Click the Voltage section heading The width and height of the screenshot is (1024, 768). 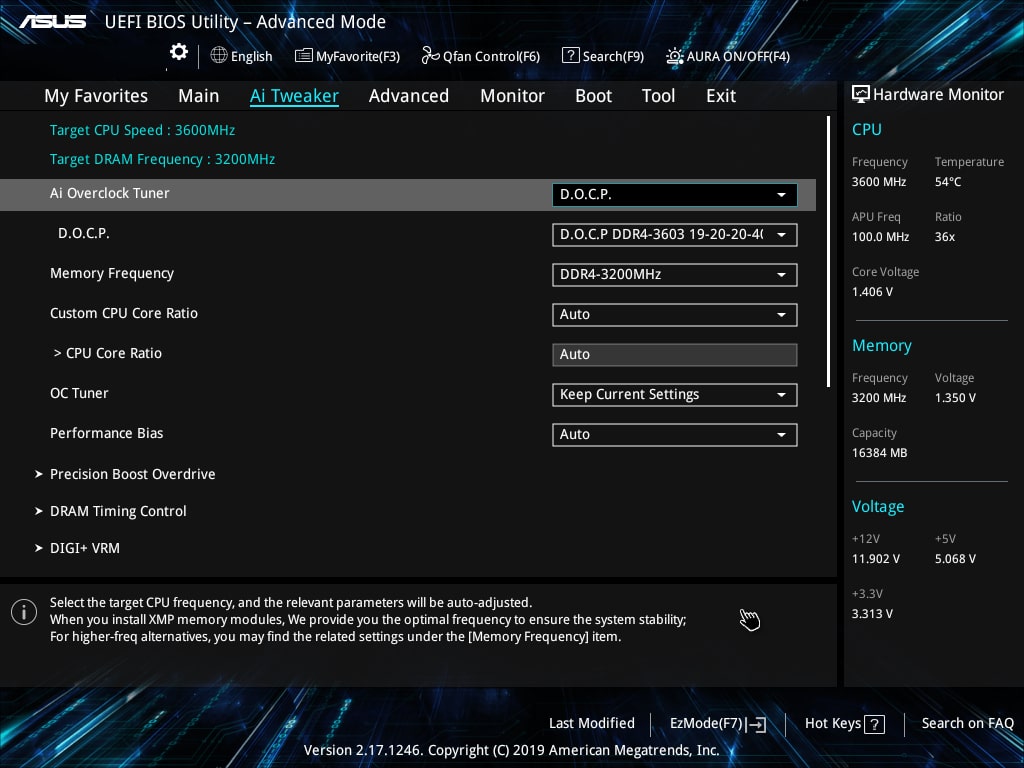878,507
